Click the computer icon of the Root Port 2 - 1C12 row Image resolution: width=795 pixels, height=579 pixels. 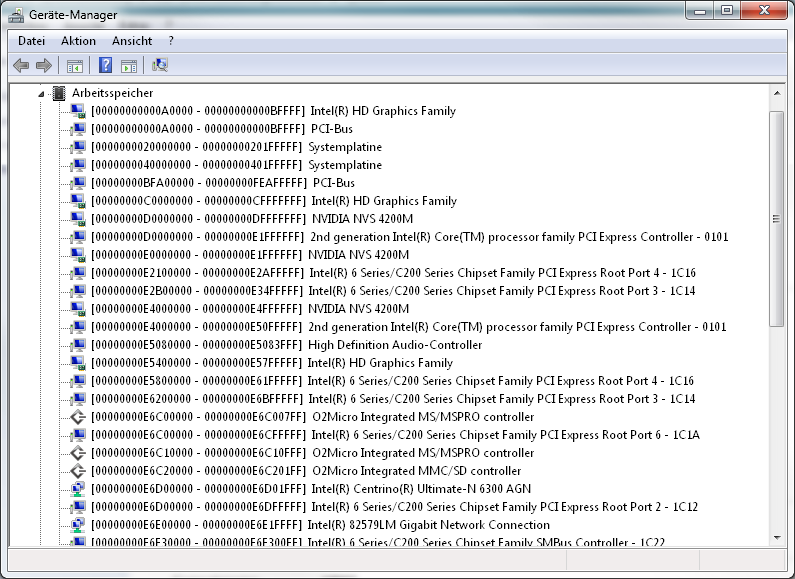click(x=78, y=506)
